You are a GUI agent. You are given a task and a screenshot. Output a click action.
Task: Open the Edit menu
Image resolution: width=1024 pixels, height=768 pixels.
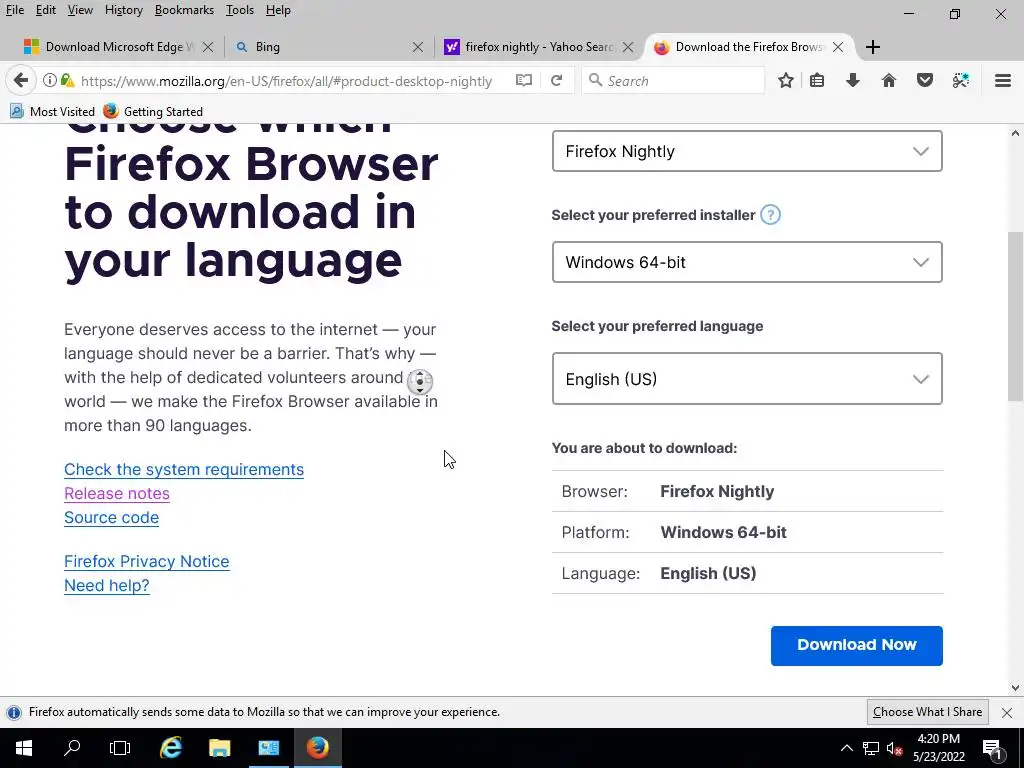(46, 10)
